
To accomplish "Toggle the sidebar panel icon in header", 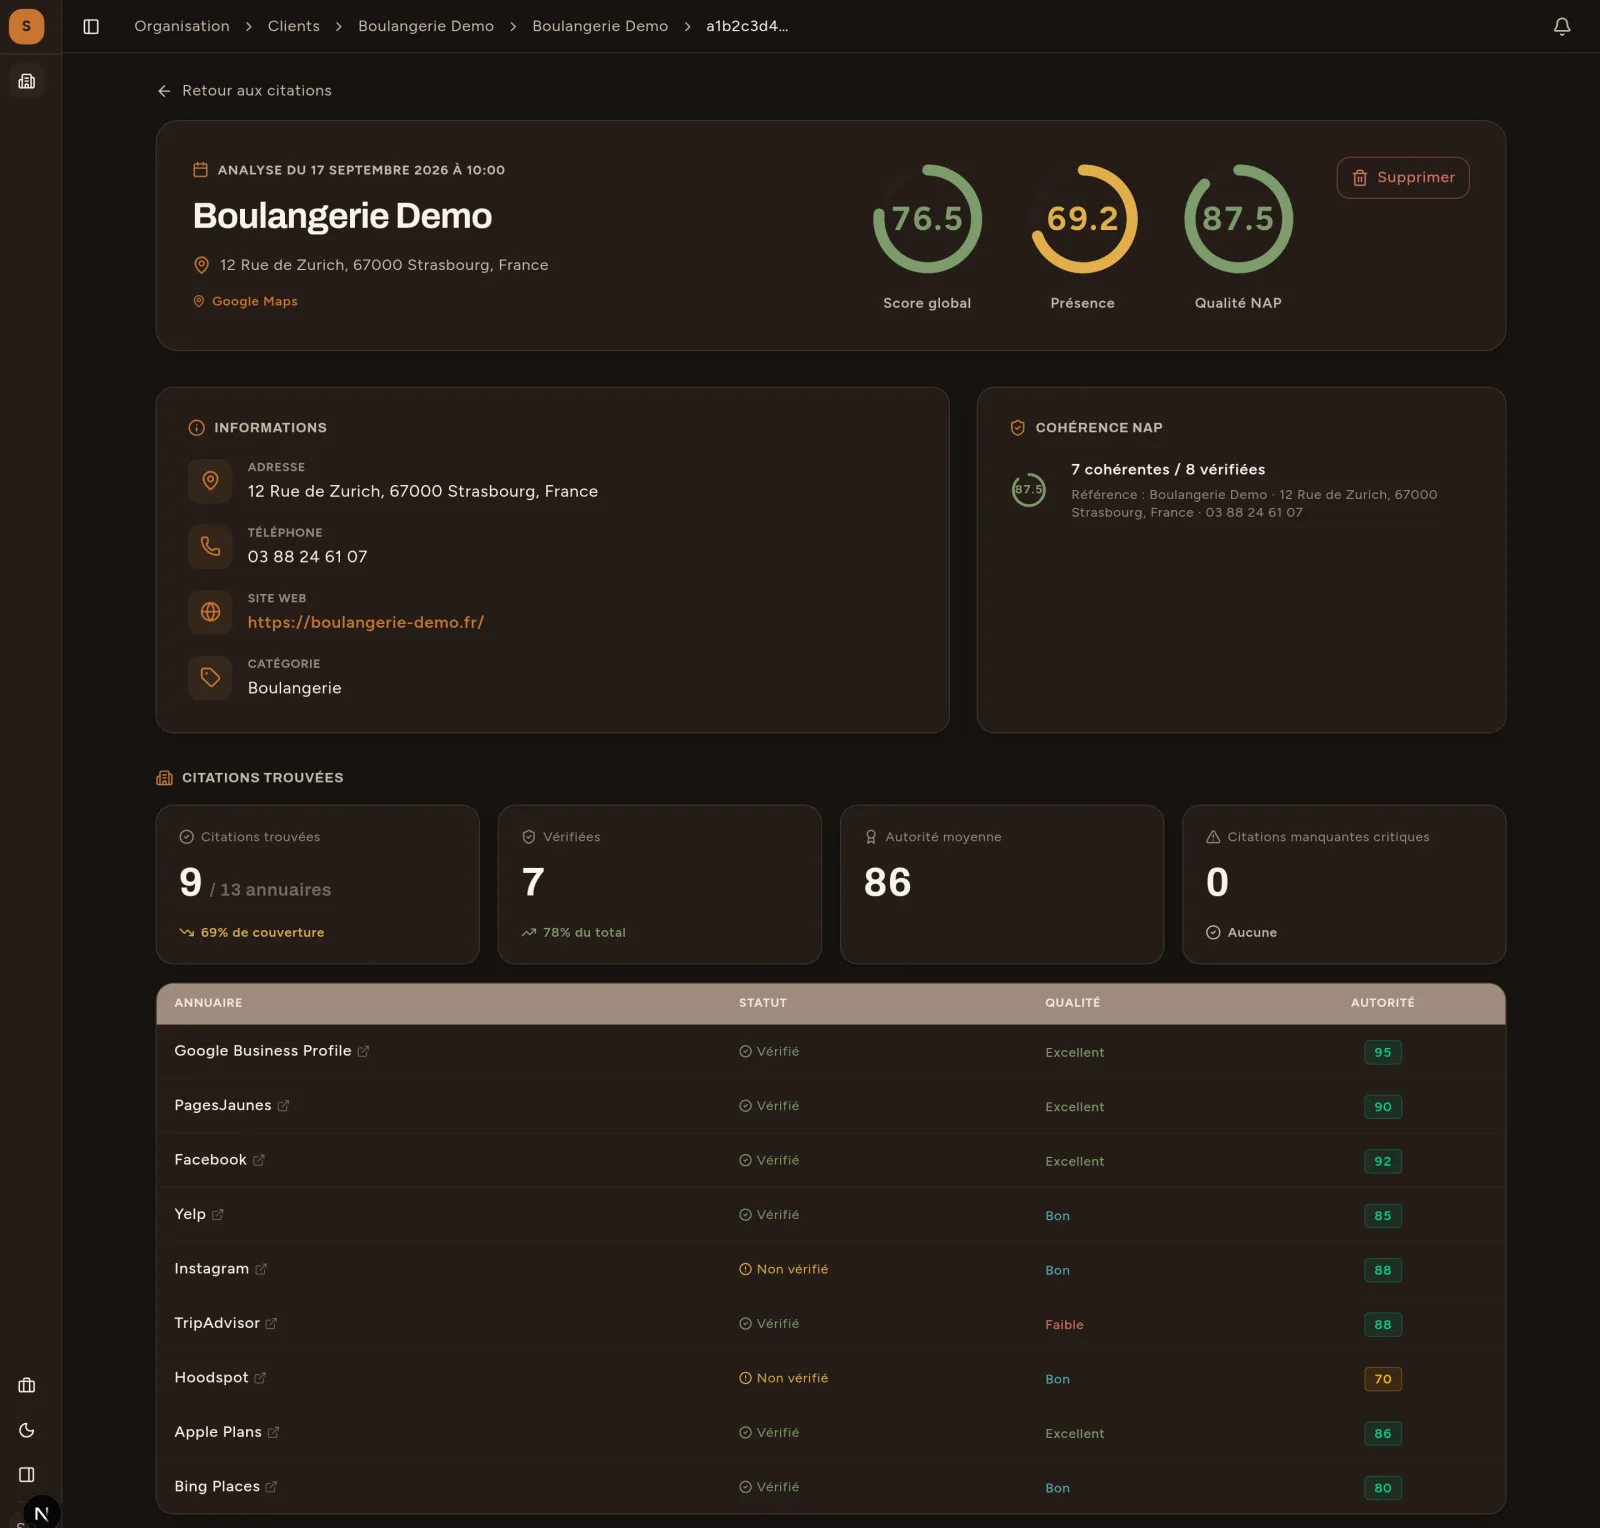I will coord(91,26).
